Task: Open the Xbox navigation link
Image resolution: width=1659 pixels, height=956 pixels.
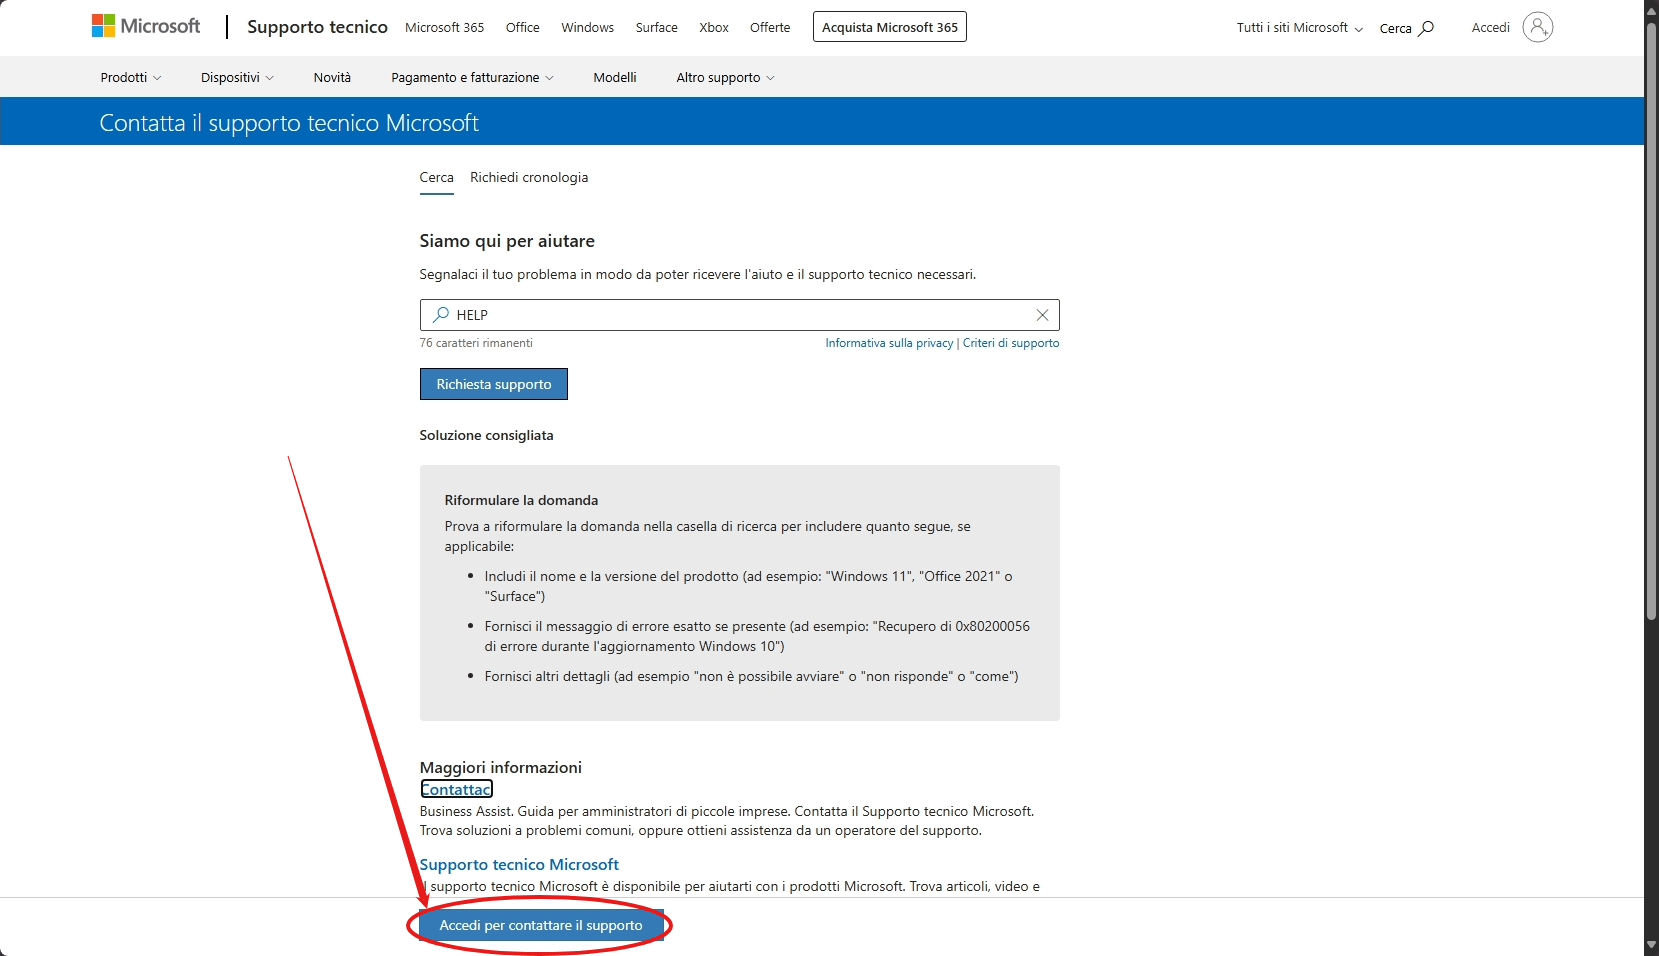Action: pyautogui.click(x=714, y=27)
